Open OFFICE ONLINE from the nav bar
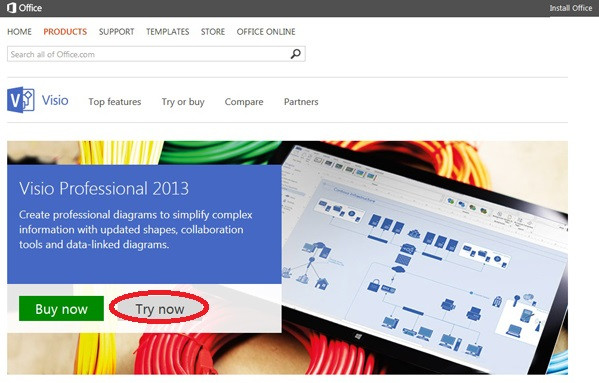Viewport: 599px width, 383px height. pos(266,32)
